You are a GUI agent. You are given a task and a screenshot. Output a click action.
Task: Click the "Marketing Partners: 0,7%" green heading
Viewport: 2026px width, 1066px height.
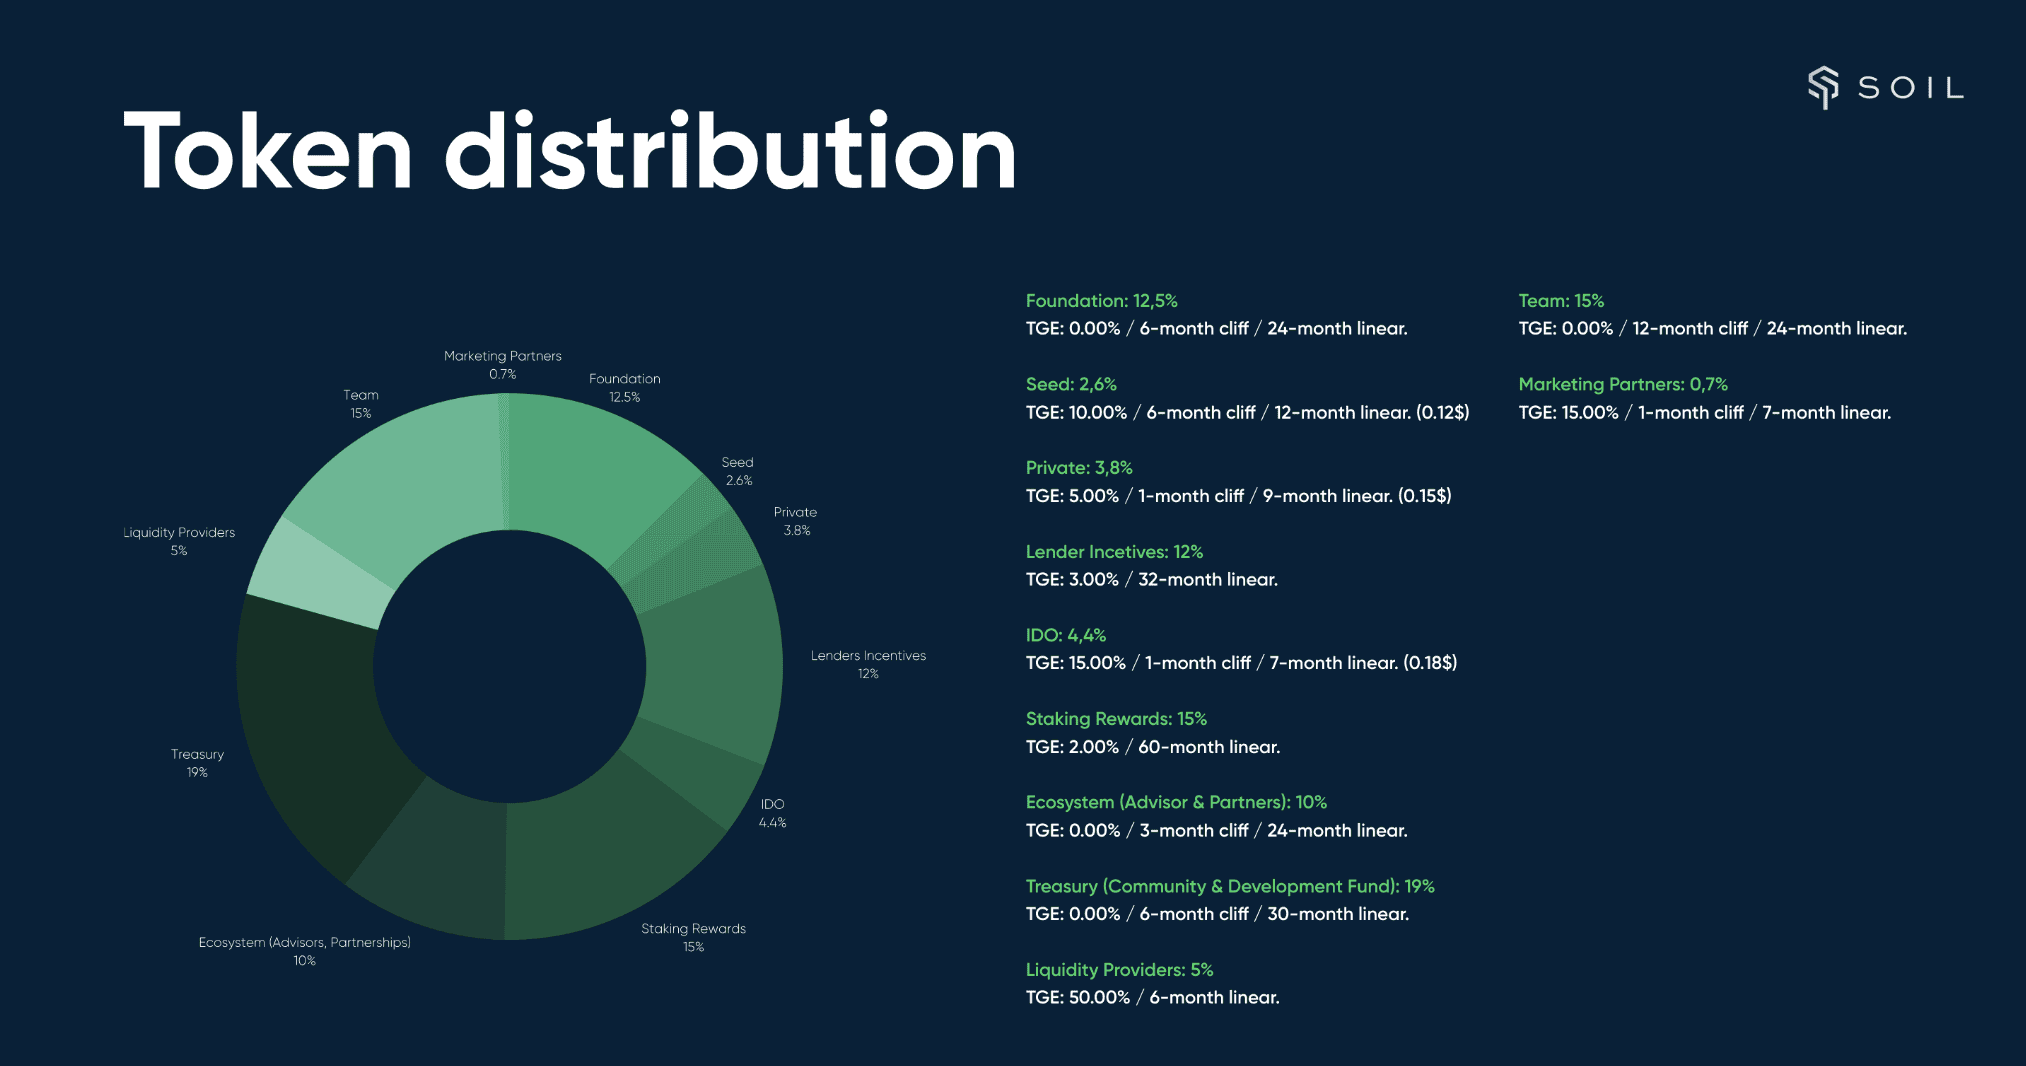(1622, 384)
